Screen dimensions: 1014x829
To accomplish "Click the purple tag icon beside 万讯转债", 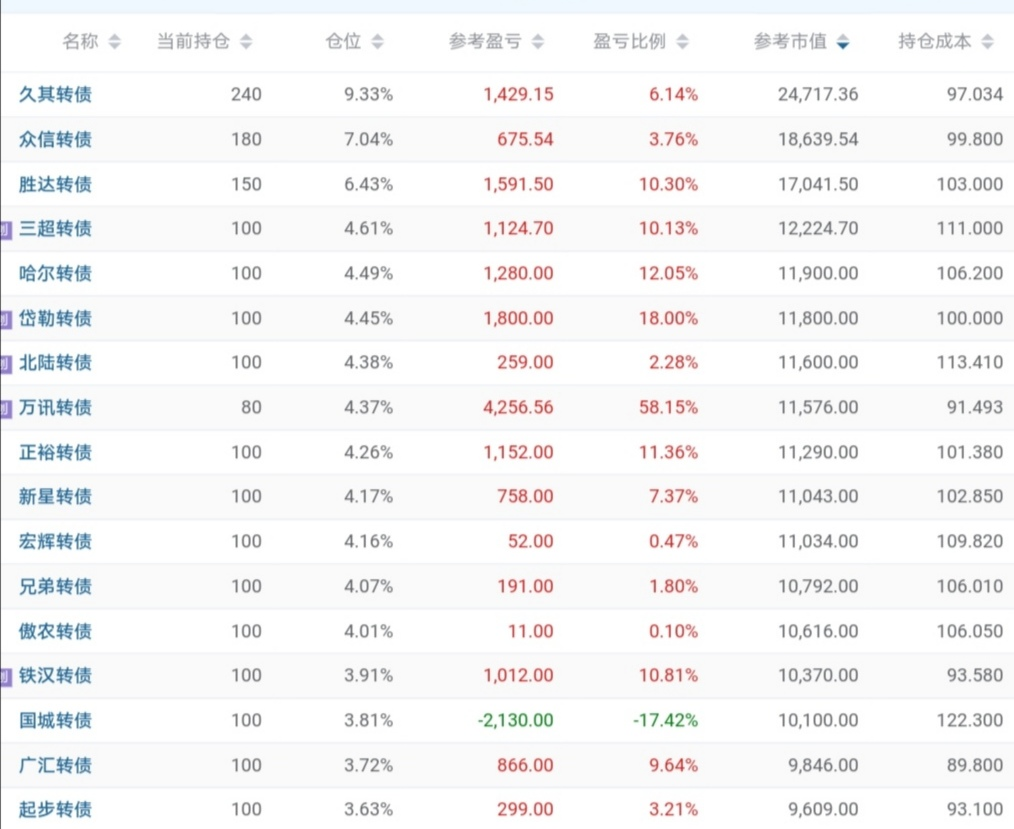I will coord(5,408).
